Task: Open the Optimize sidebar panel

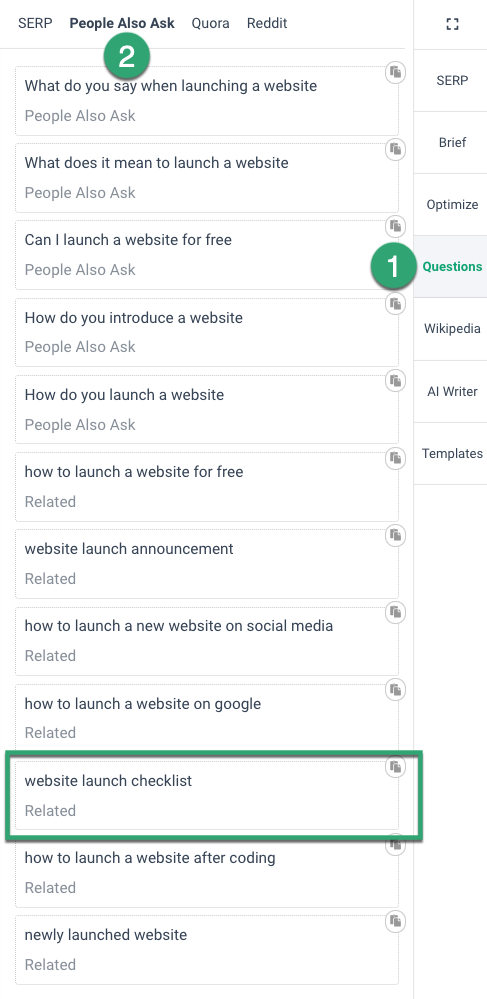Action: (x=452, y=205)
